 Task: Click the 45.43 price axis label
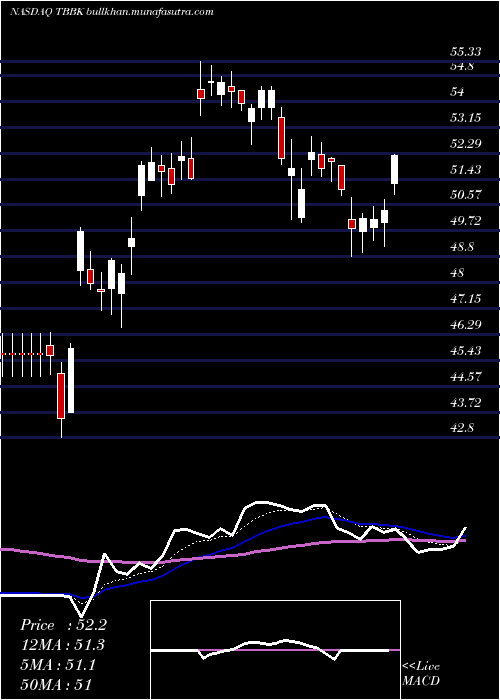pos(466,350)
